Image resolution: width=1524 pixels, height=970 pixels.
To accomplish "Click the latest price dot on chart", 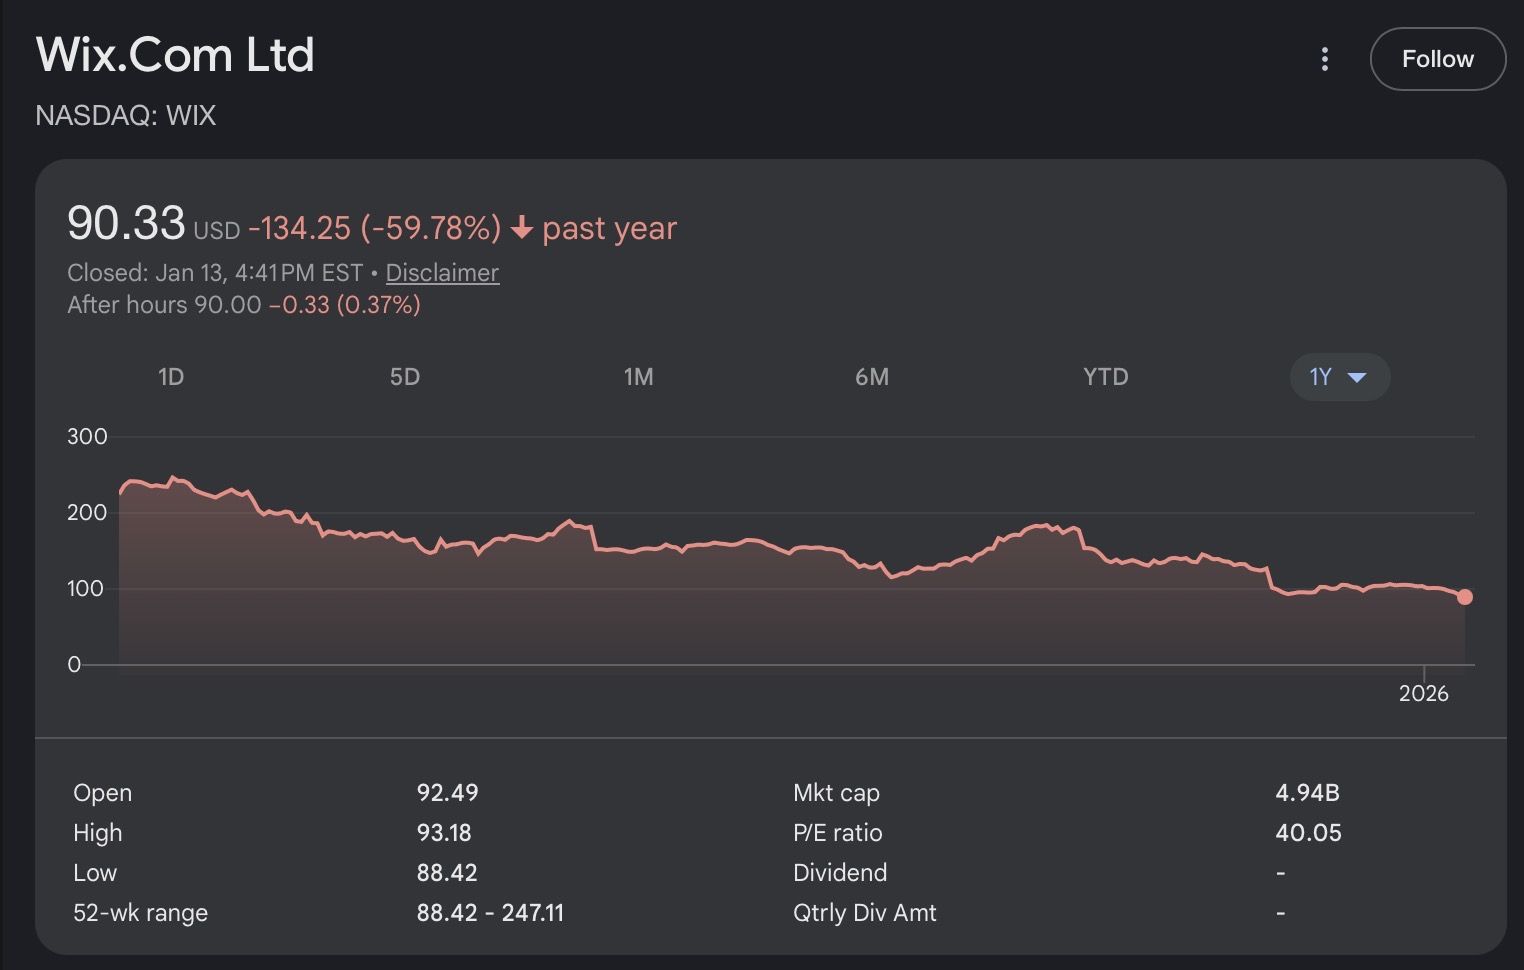I will [x=1465, y=597].
